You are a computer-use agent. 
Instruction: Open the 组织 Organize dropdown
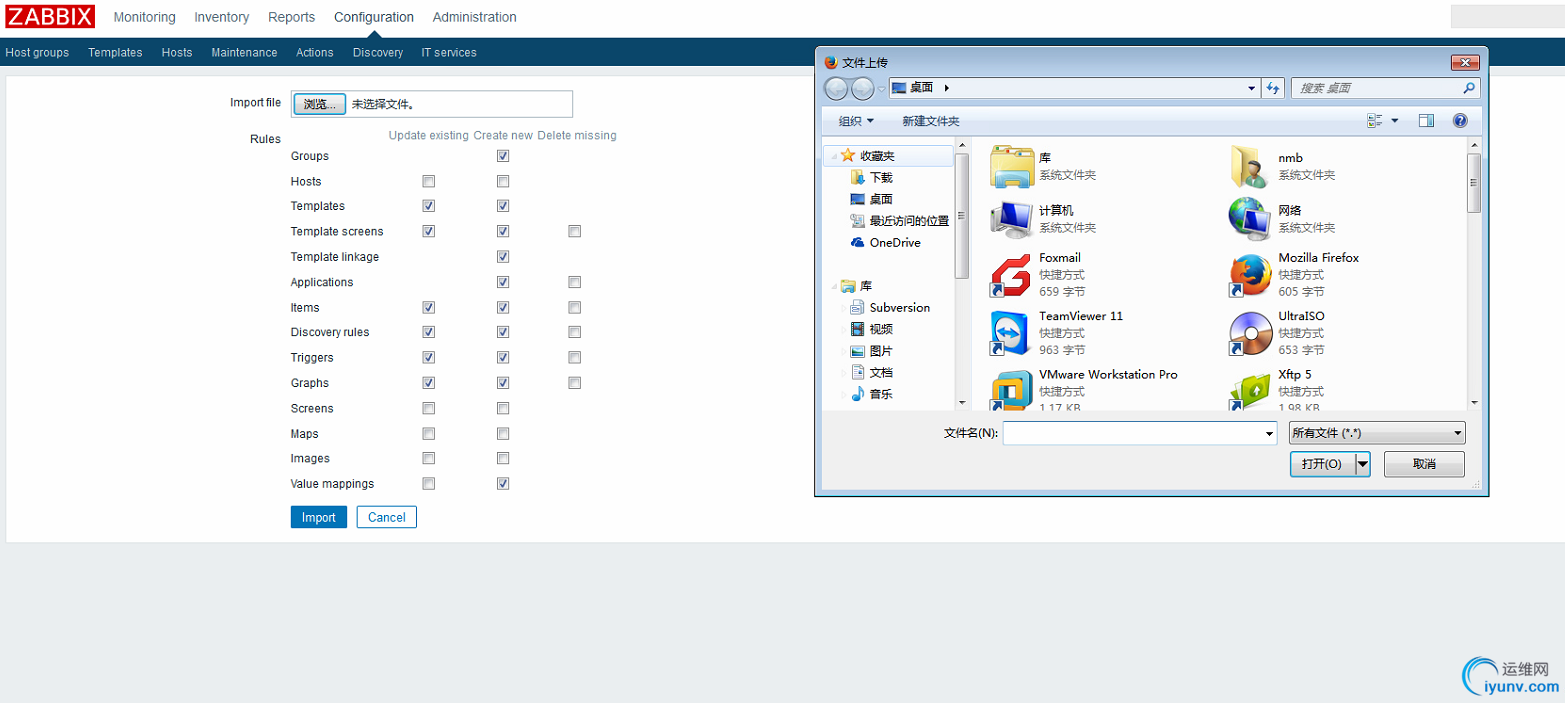pos(856,121)
